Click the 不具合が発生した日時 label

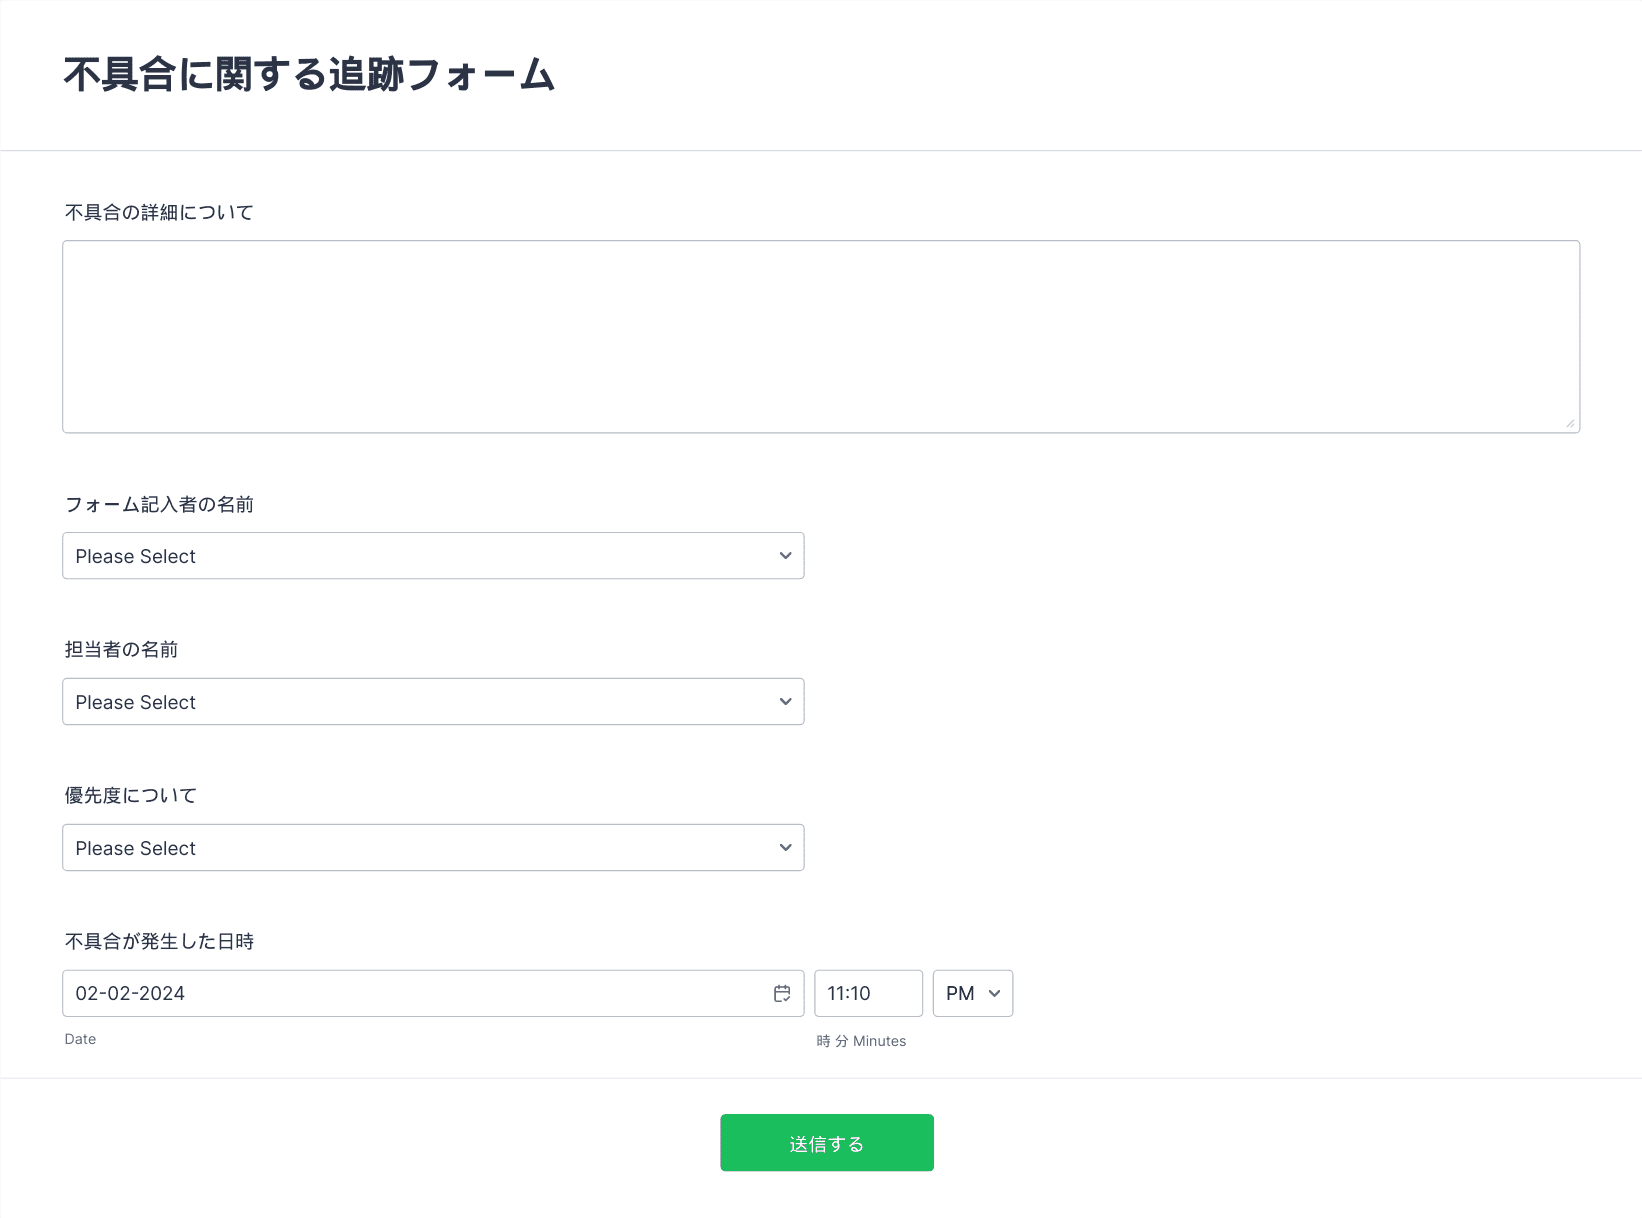(159, 941)
